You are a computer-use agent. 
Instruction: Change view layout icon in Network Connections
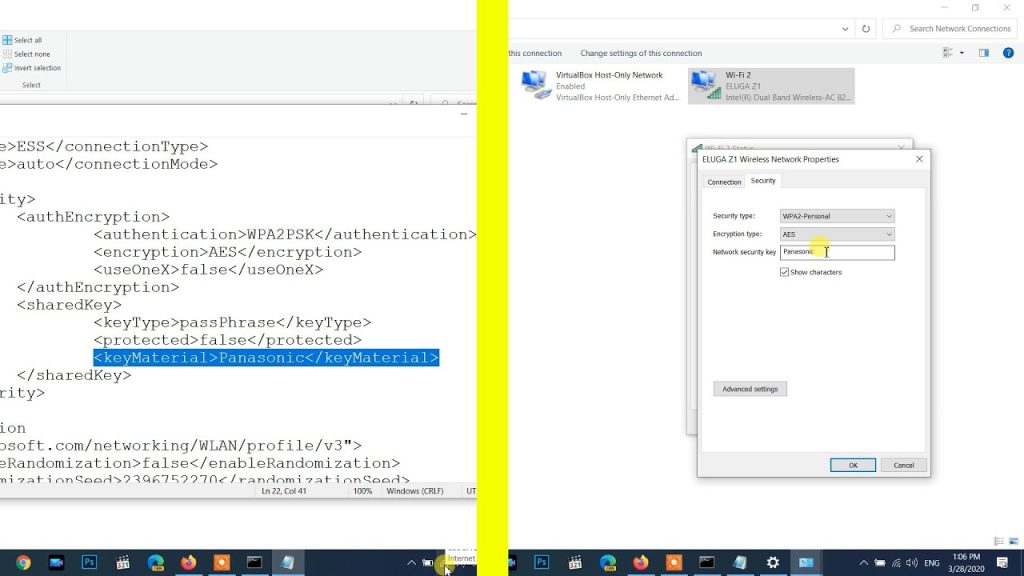click(x=948, y=53)
